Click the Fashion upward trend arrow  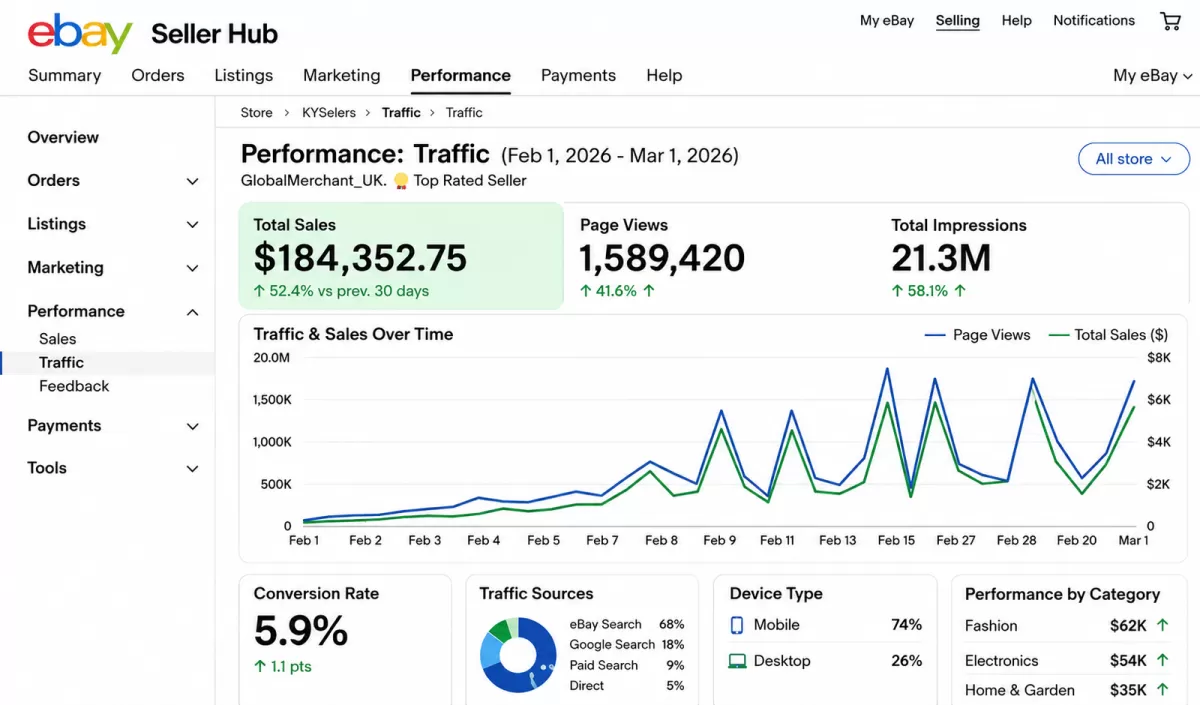[x=1162, y=625]
